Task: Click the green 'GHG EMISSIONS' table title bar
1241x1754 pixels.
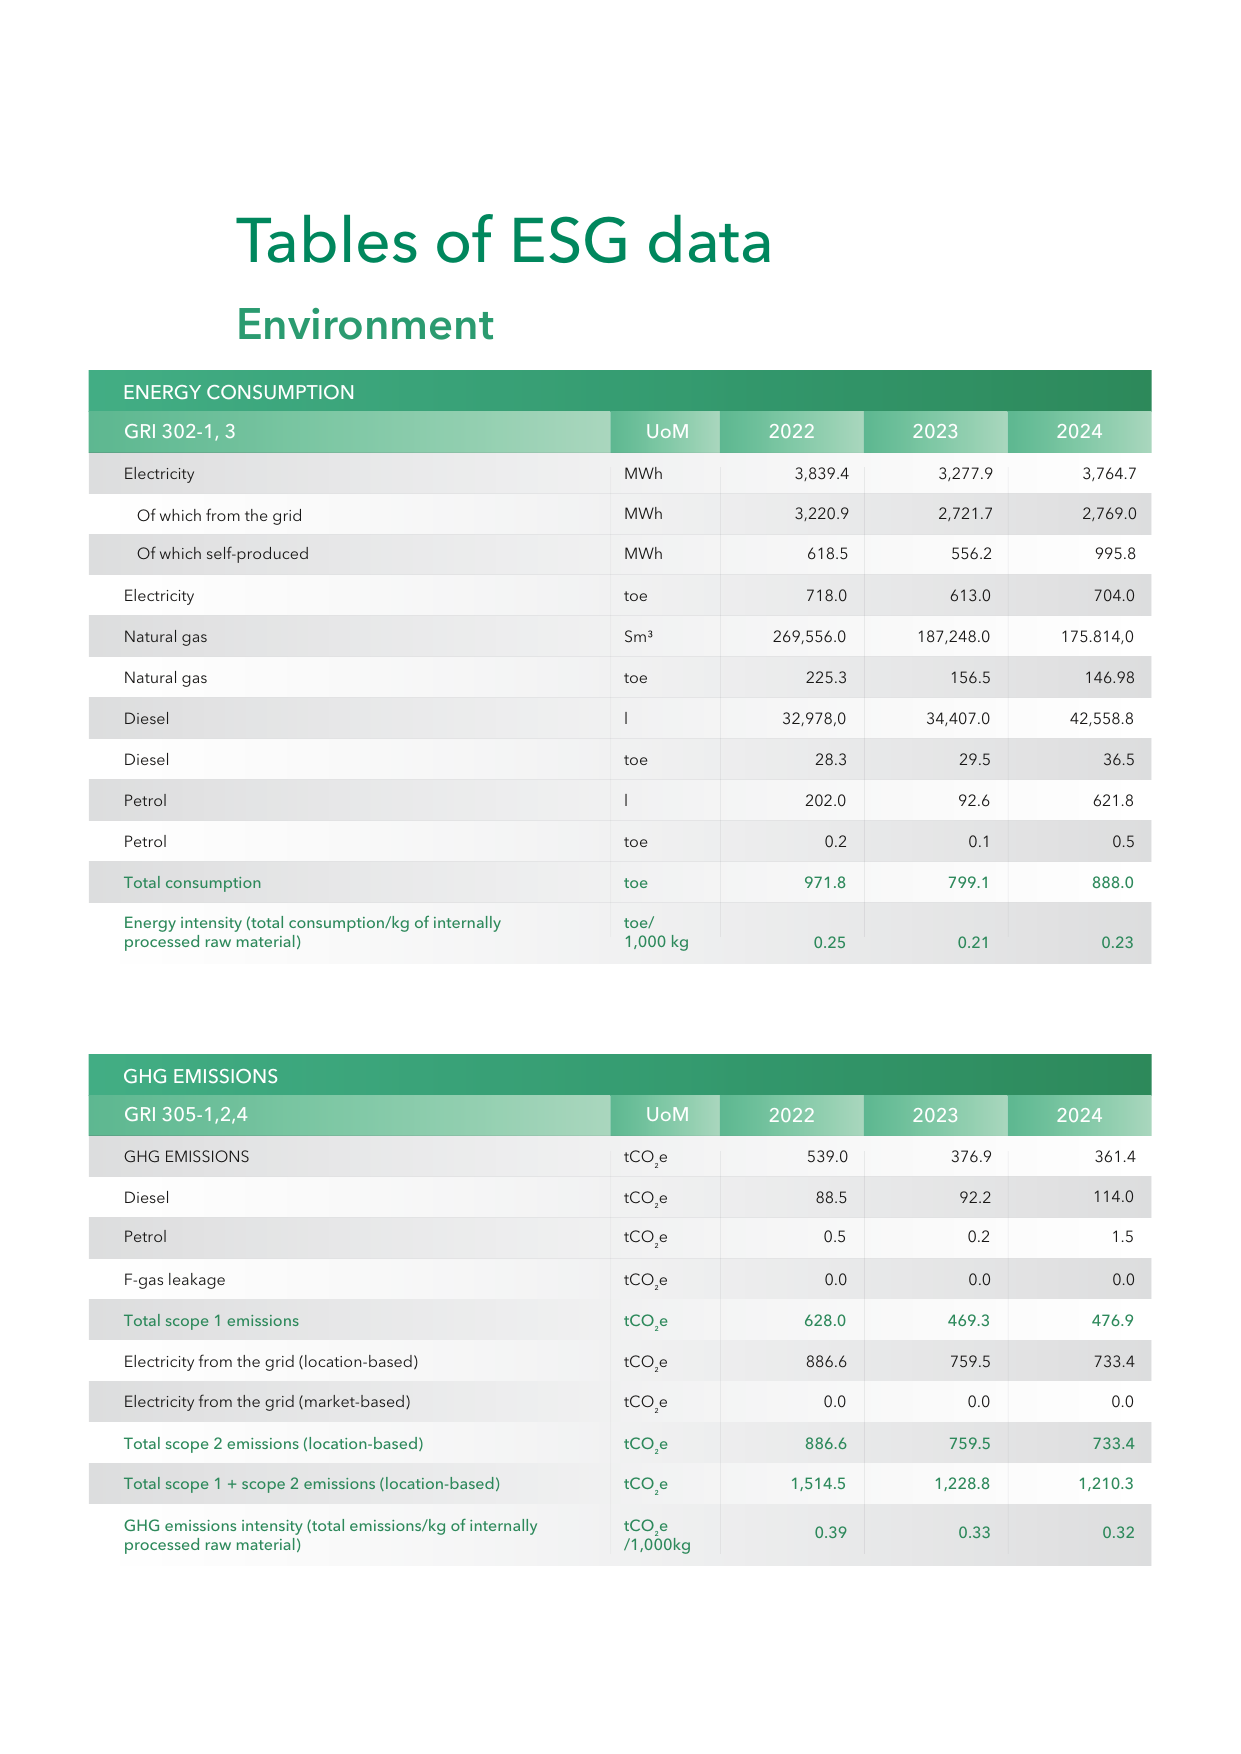Action: point(620,1075)
